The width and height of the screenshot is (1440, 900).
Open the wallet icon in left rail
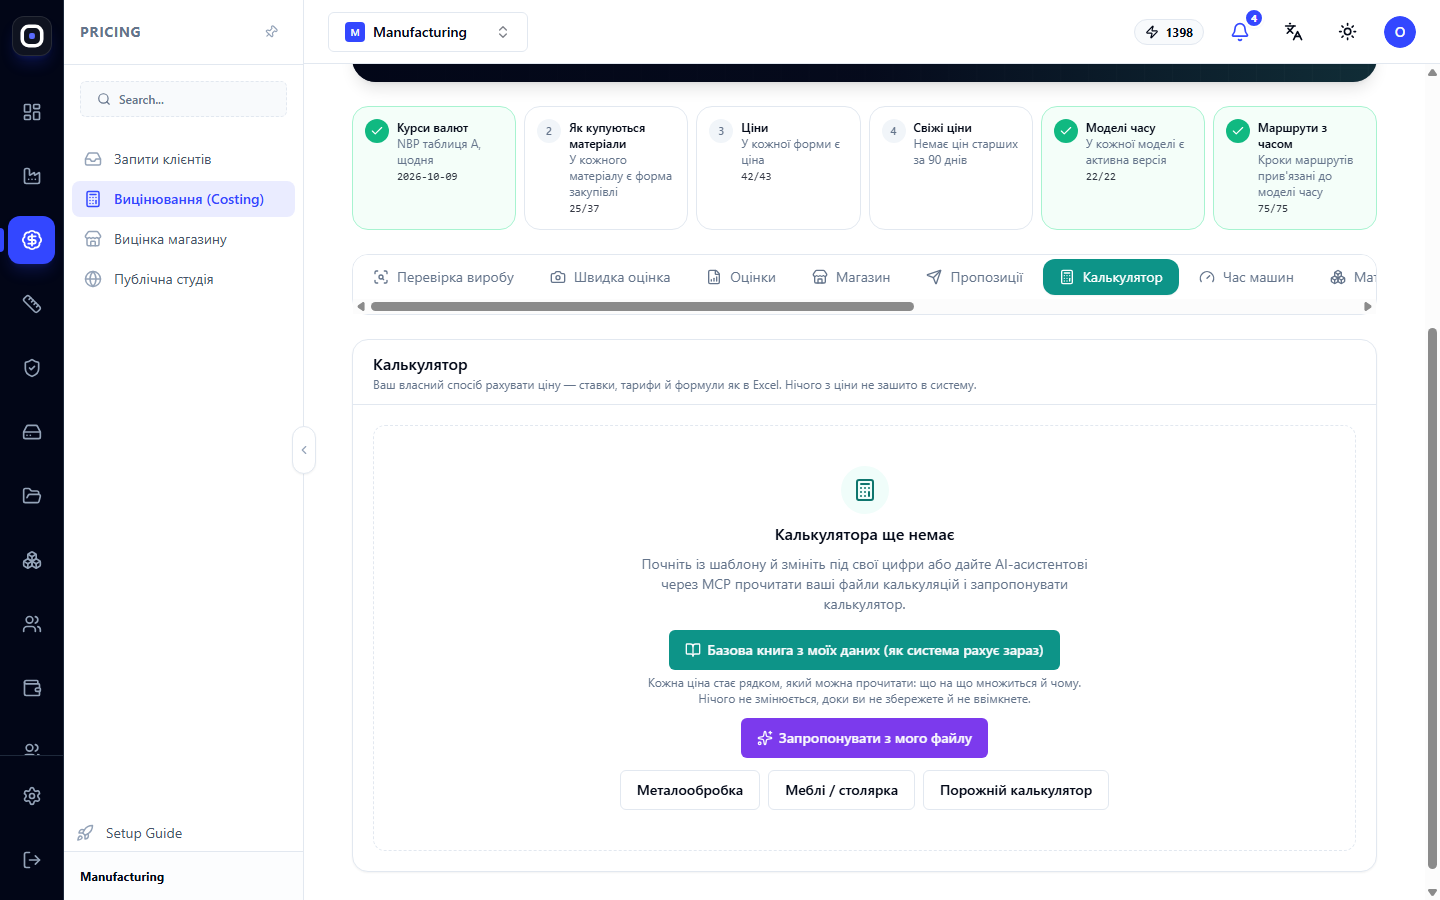point(32,688)
